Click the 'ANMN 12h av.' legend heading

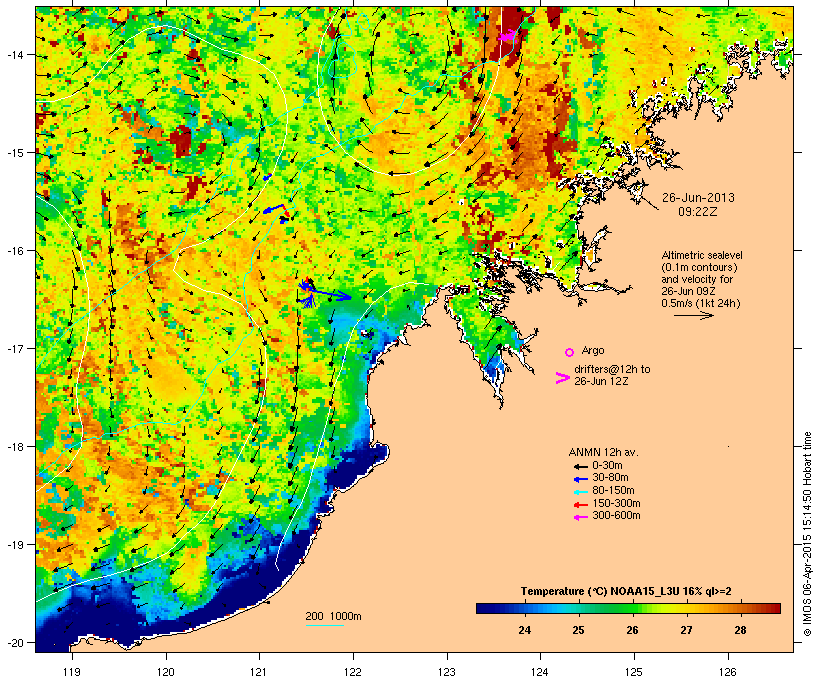click(x=603, y=452)
